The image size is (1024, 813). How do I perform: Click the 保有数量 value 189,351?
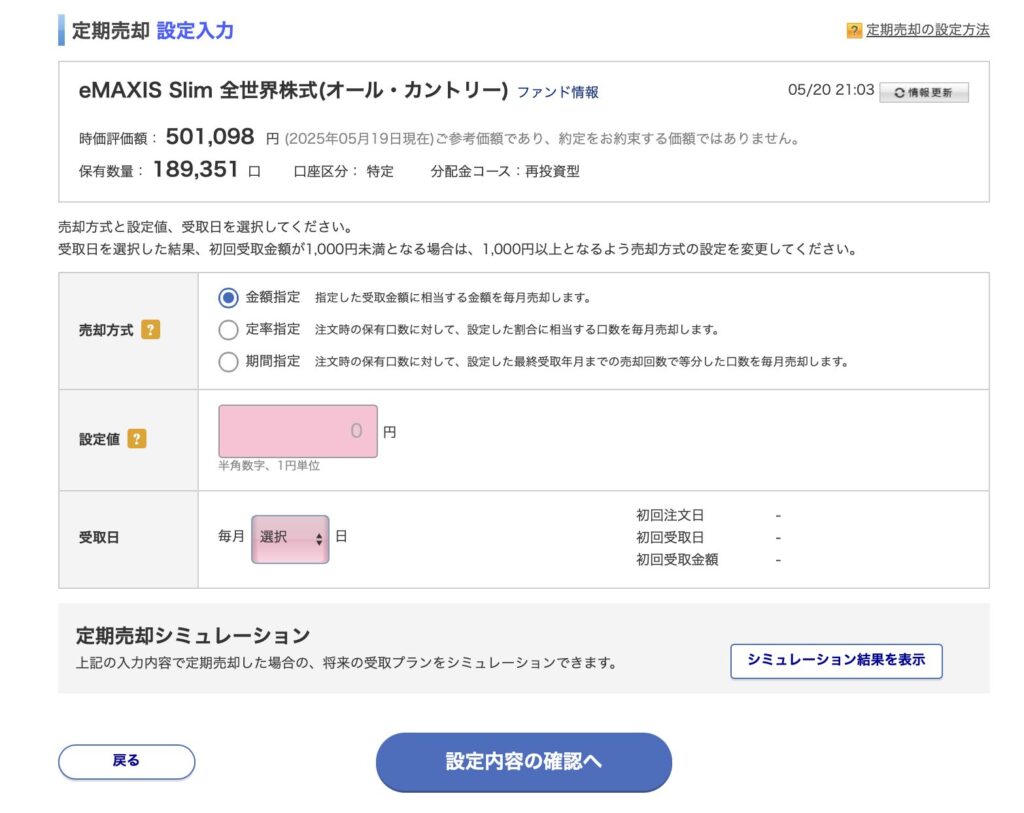[x=195, y=170]
